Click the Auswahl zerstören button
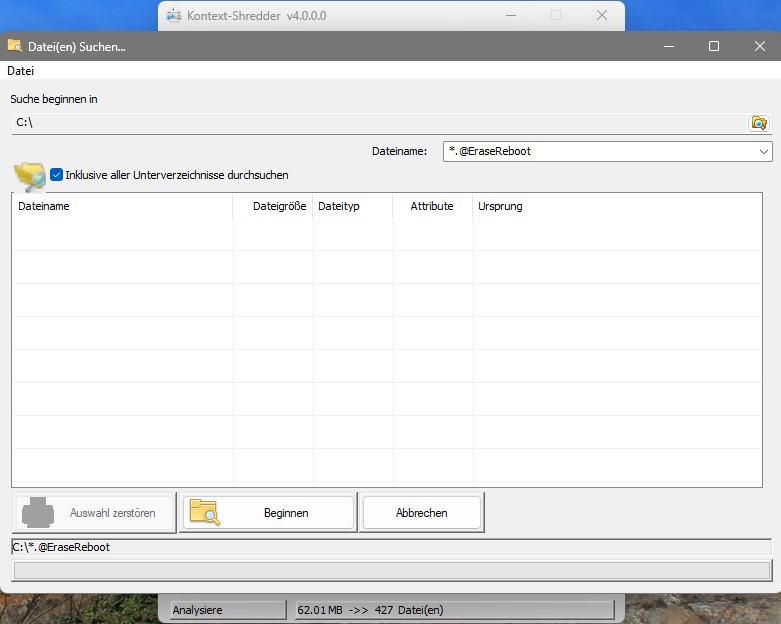 point(95,512)
